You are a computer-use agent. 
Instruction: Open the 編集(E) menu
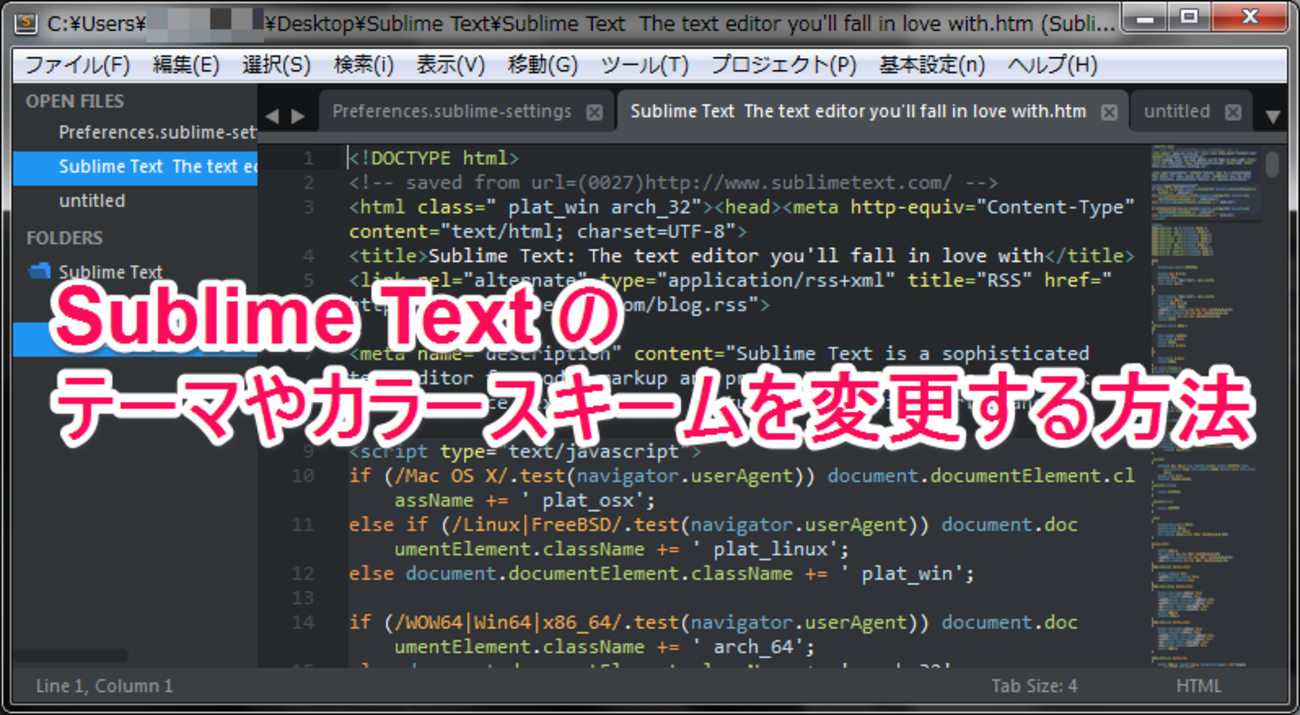[186, 65]
